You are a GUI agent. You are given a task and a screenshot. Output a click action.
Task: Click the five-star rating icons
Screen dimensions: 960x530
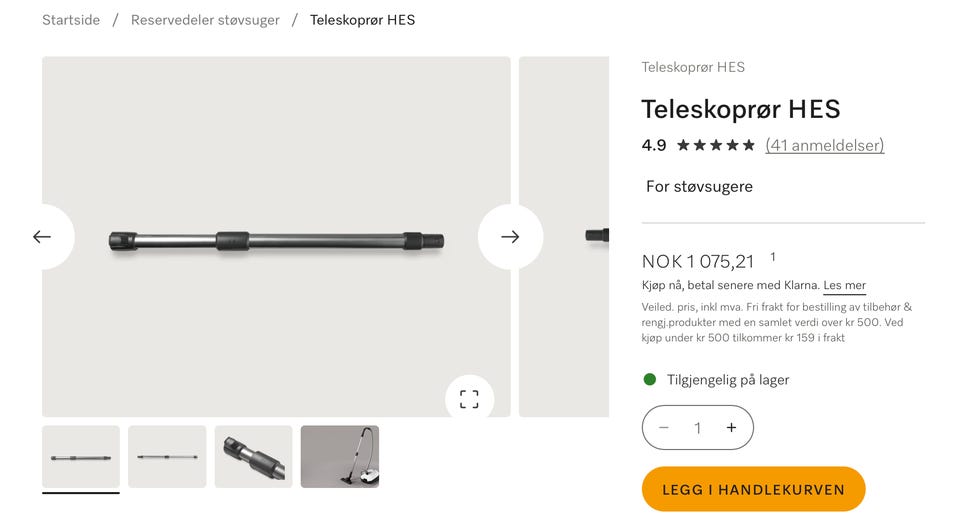coord(716,146)
